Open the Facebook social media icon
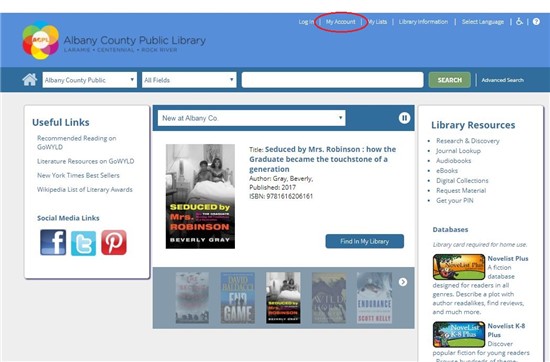The width and height of the screenshot is (550, 362). tap(53, 242)
